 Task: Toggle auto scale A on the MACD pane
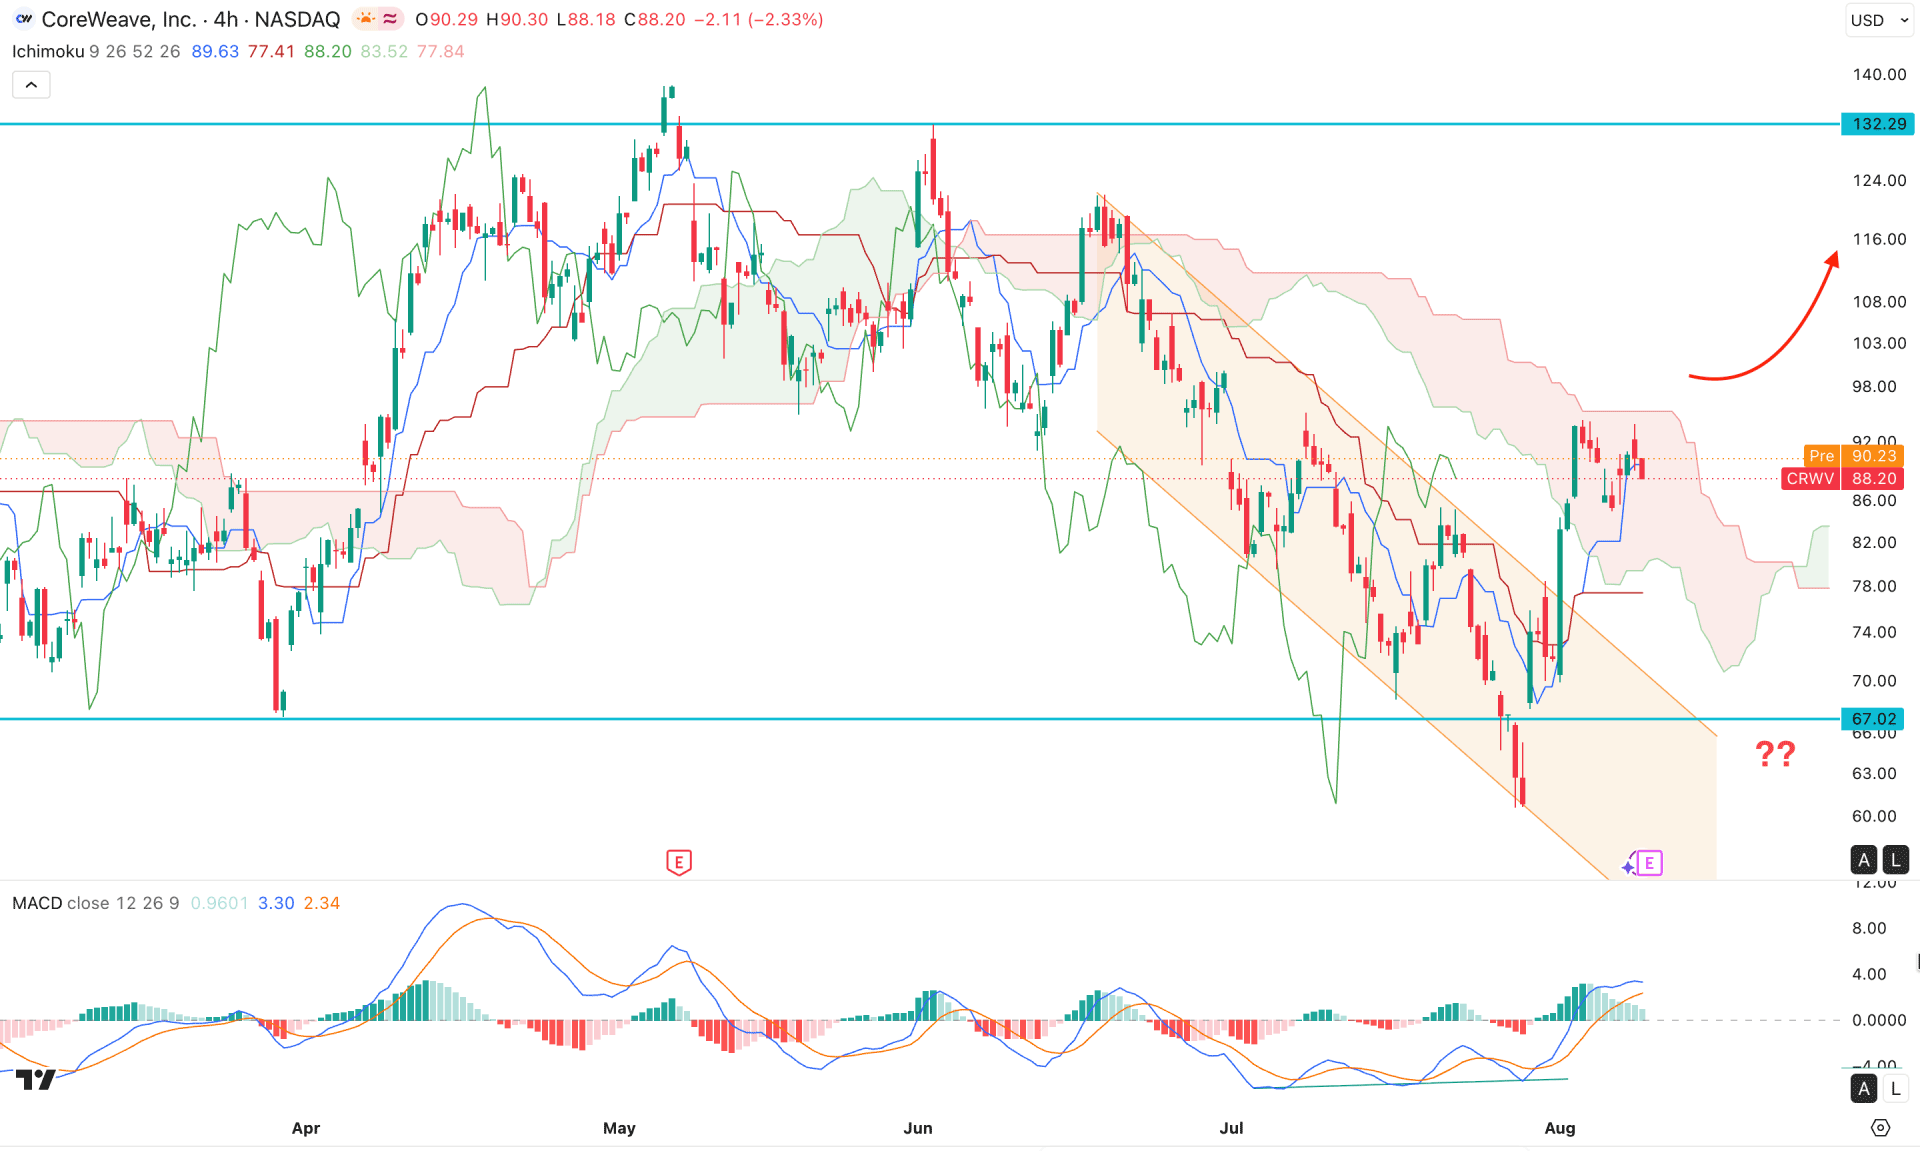1864,1088
